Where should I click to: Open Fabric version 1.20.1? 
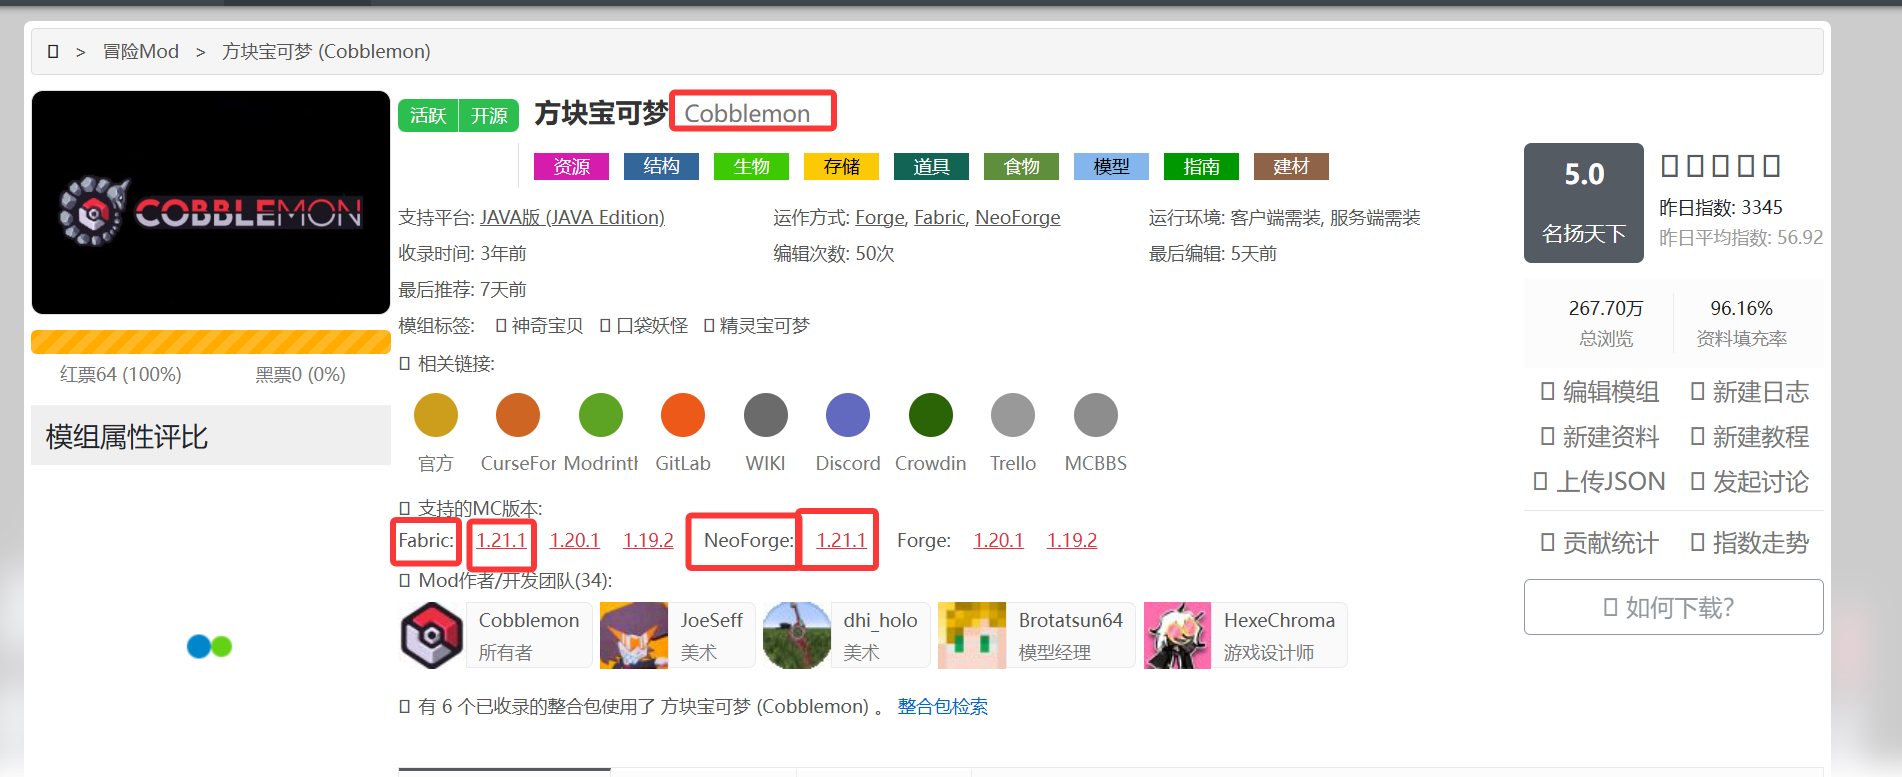575,540
